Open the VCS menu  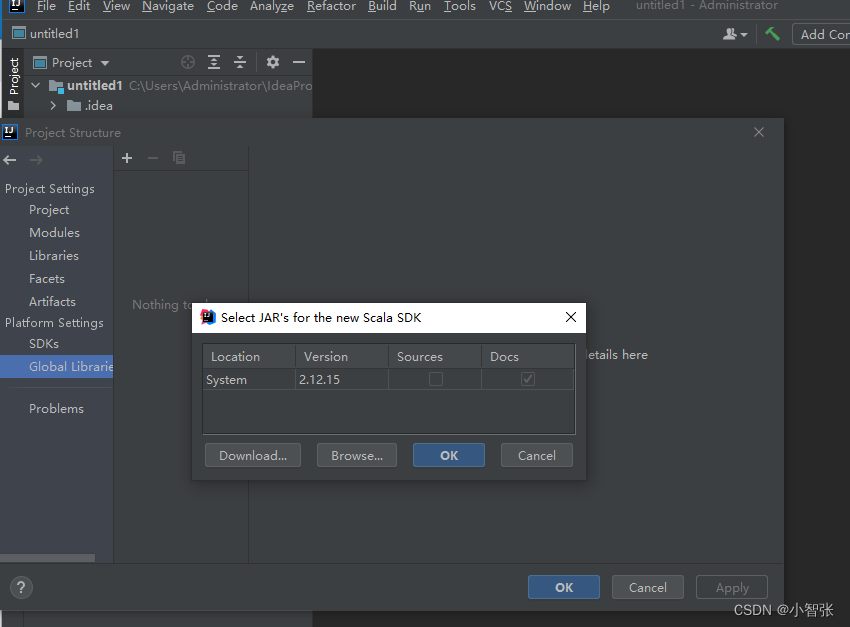coord(500,7)
